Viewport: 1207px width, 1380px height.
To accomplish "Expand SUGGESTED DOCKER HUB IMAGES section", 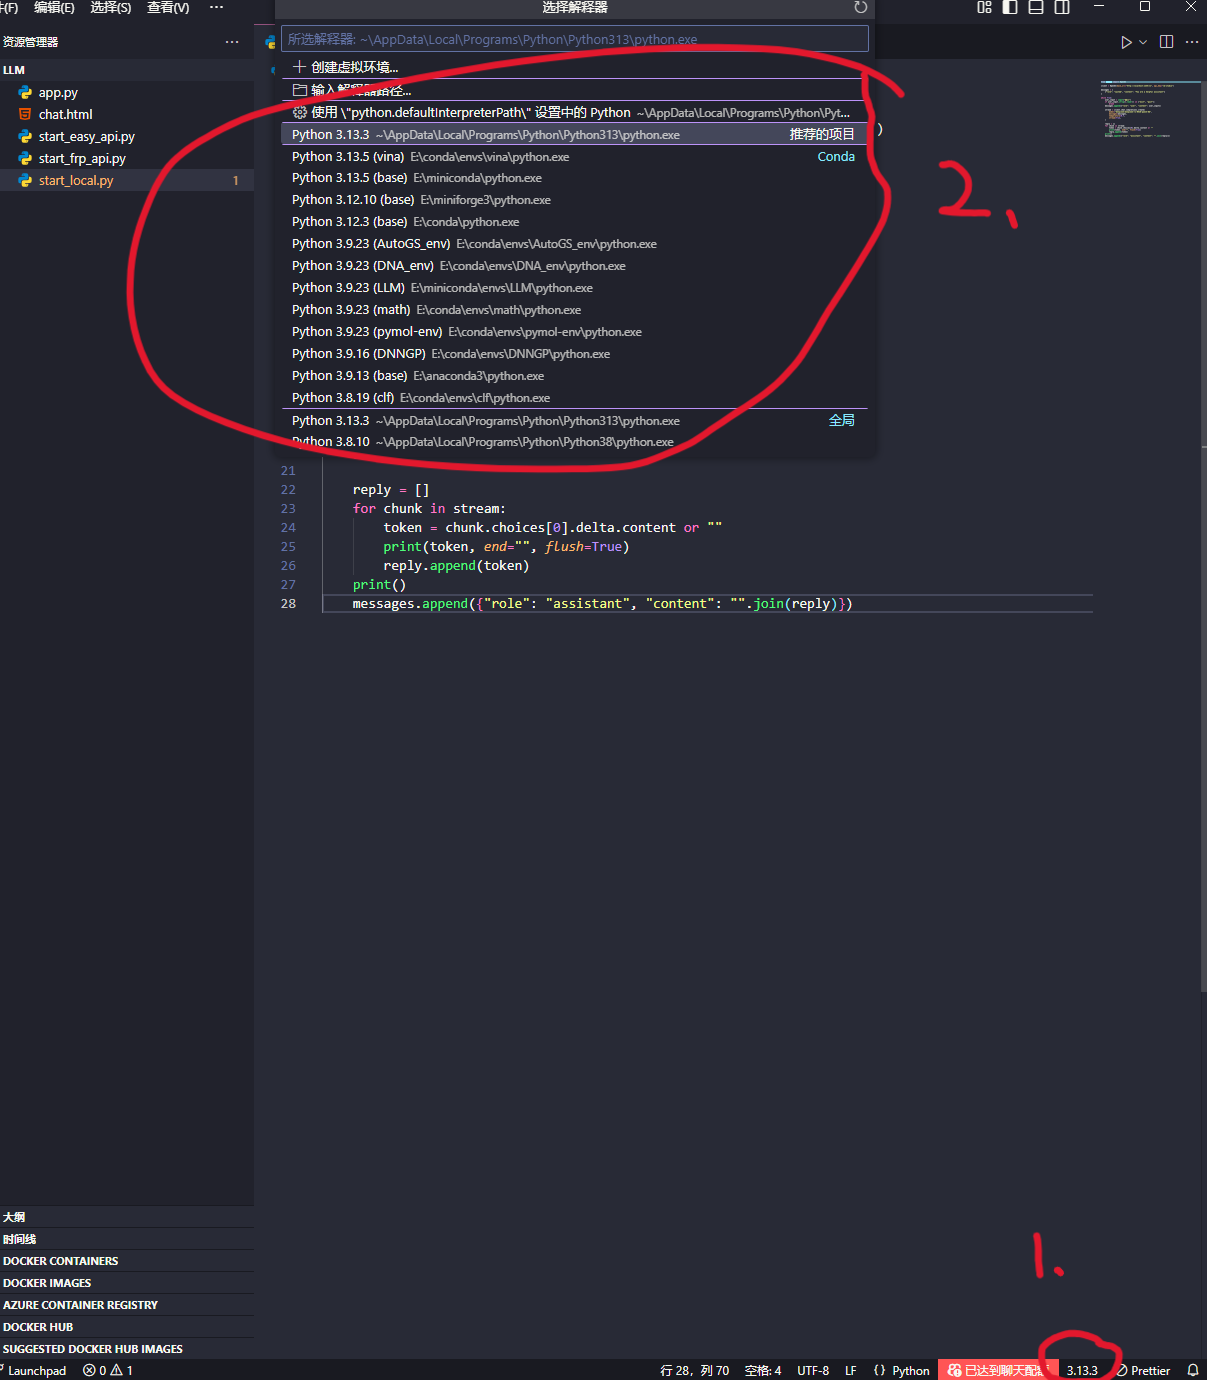I will [127, 1349].
